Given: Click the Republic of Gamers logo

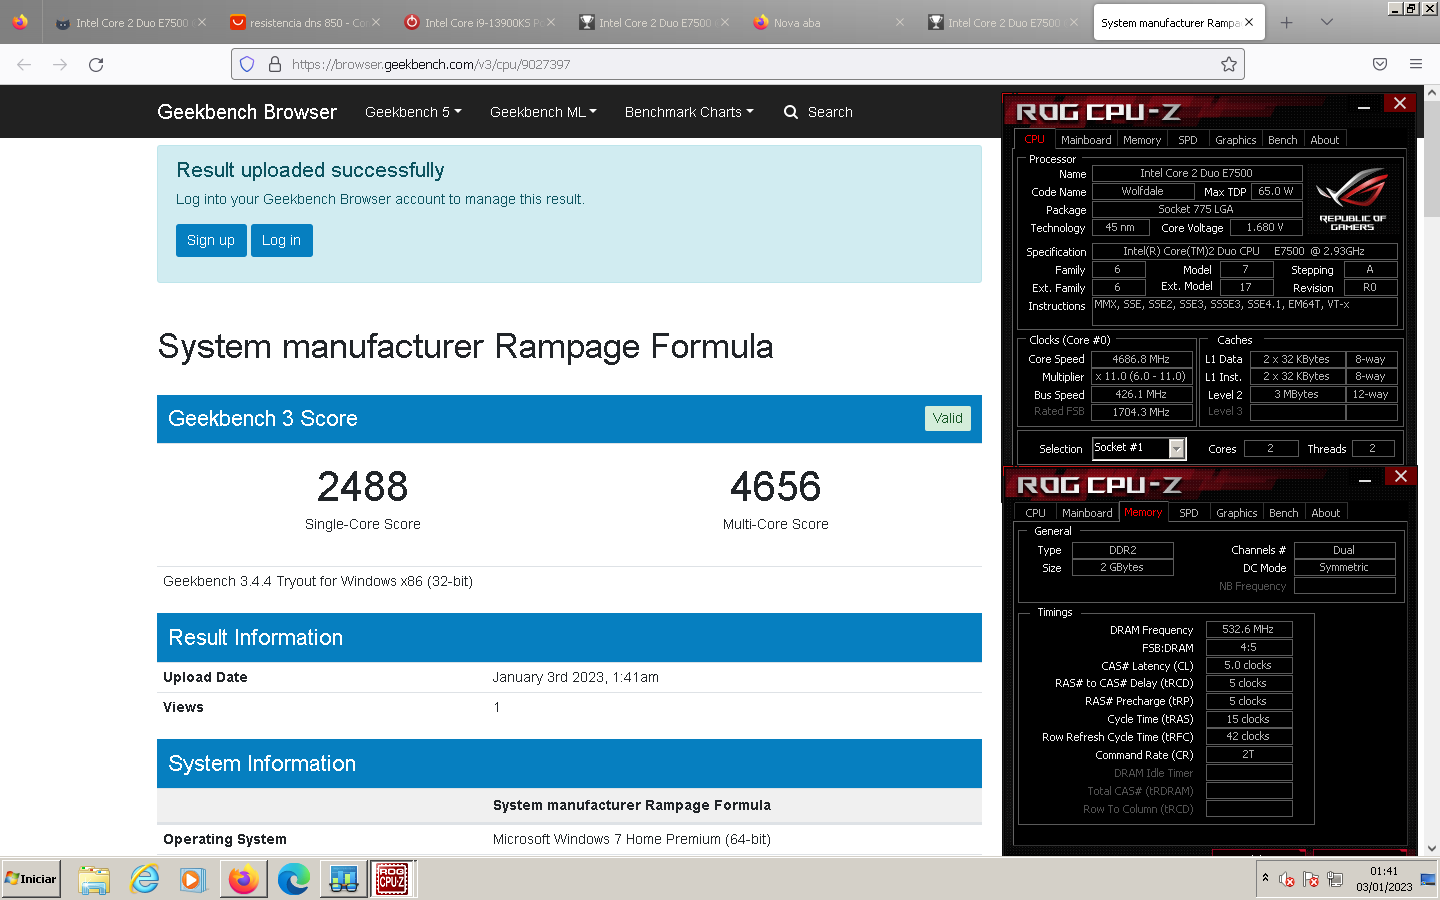Looking at the screenshot, I should pyautogui.click(x=1352, y=200).
